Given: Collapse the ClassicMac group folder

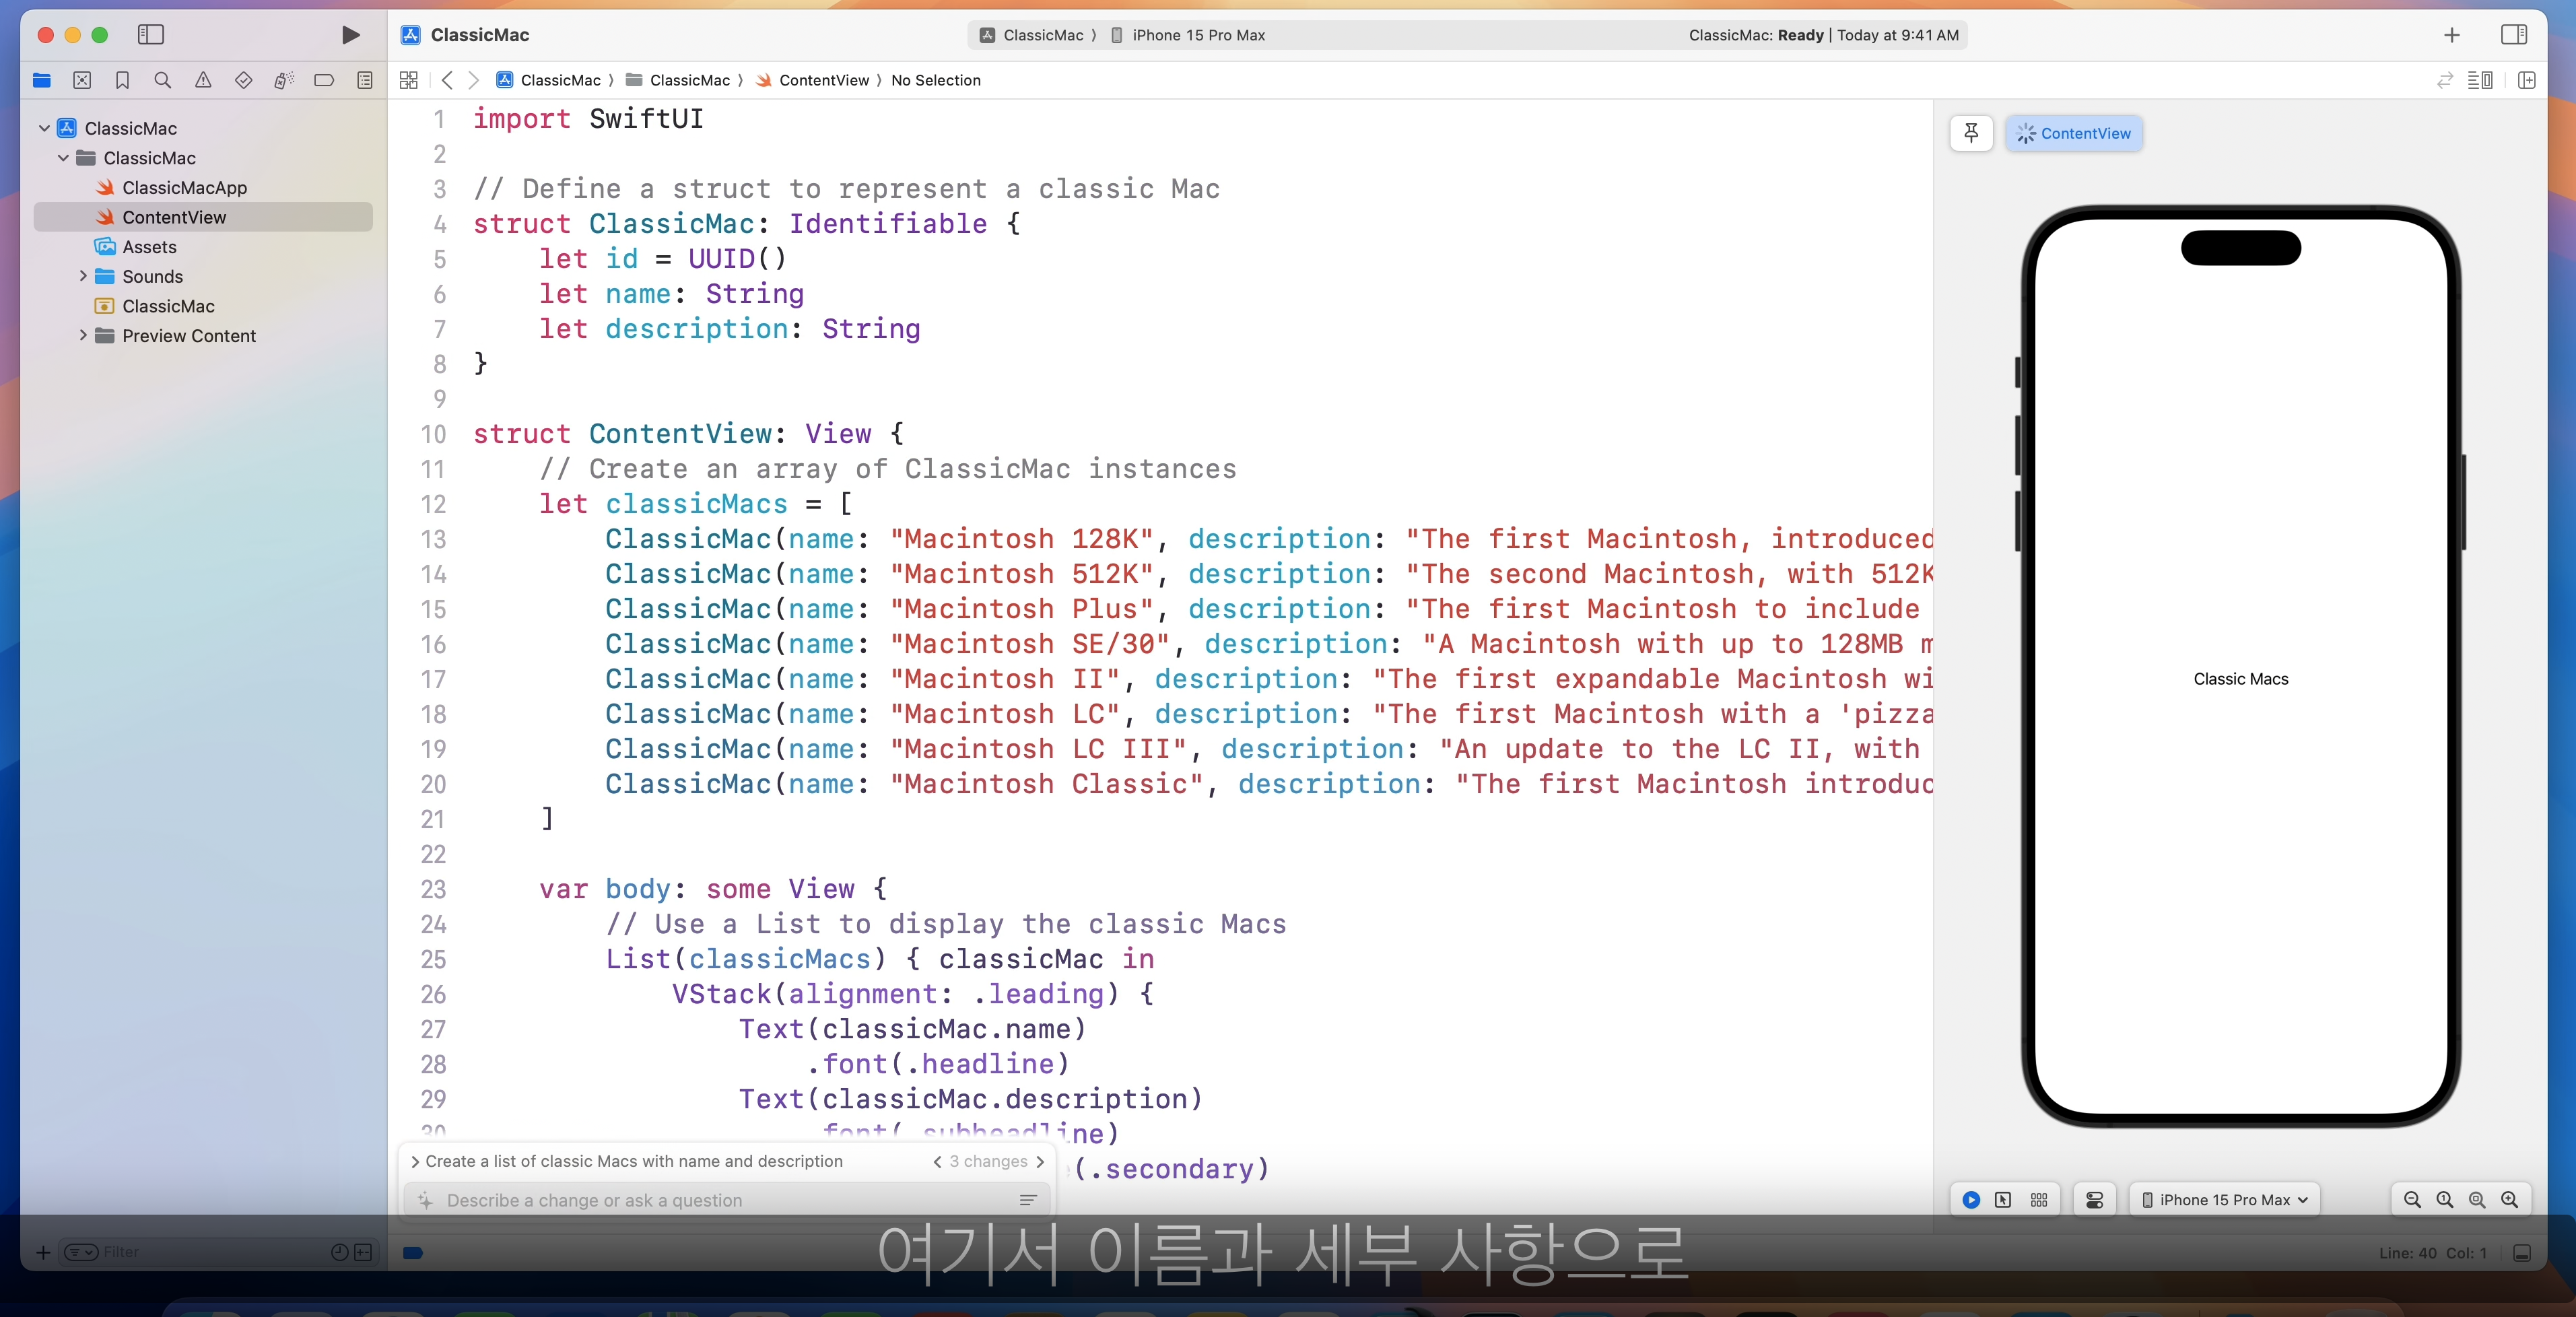Looking at the screenshot, I should pos(63,158).
